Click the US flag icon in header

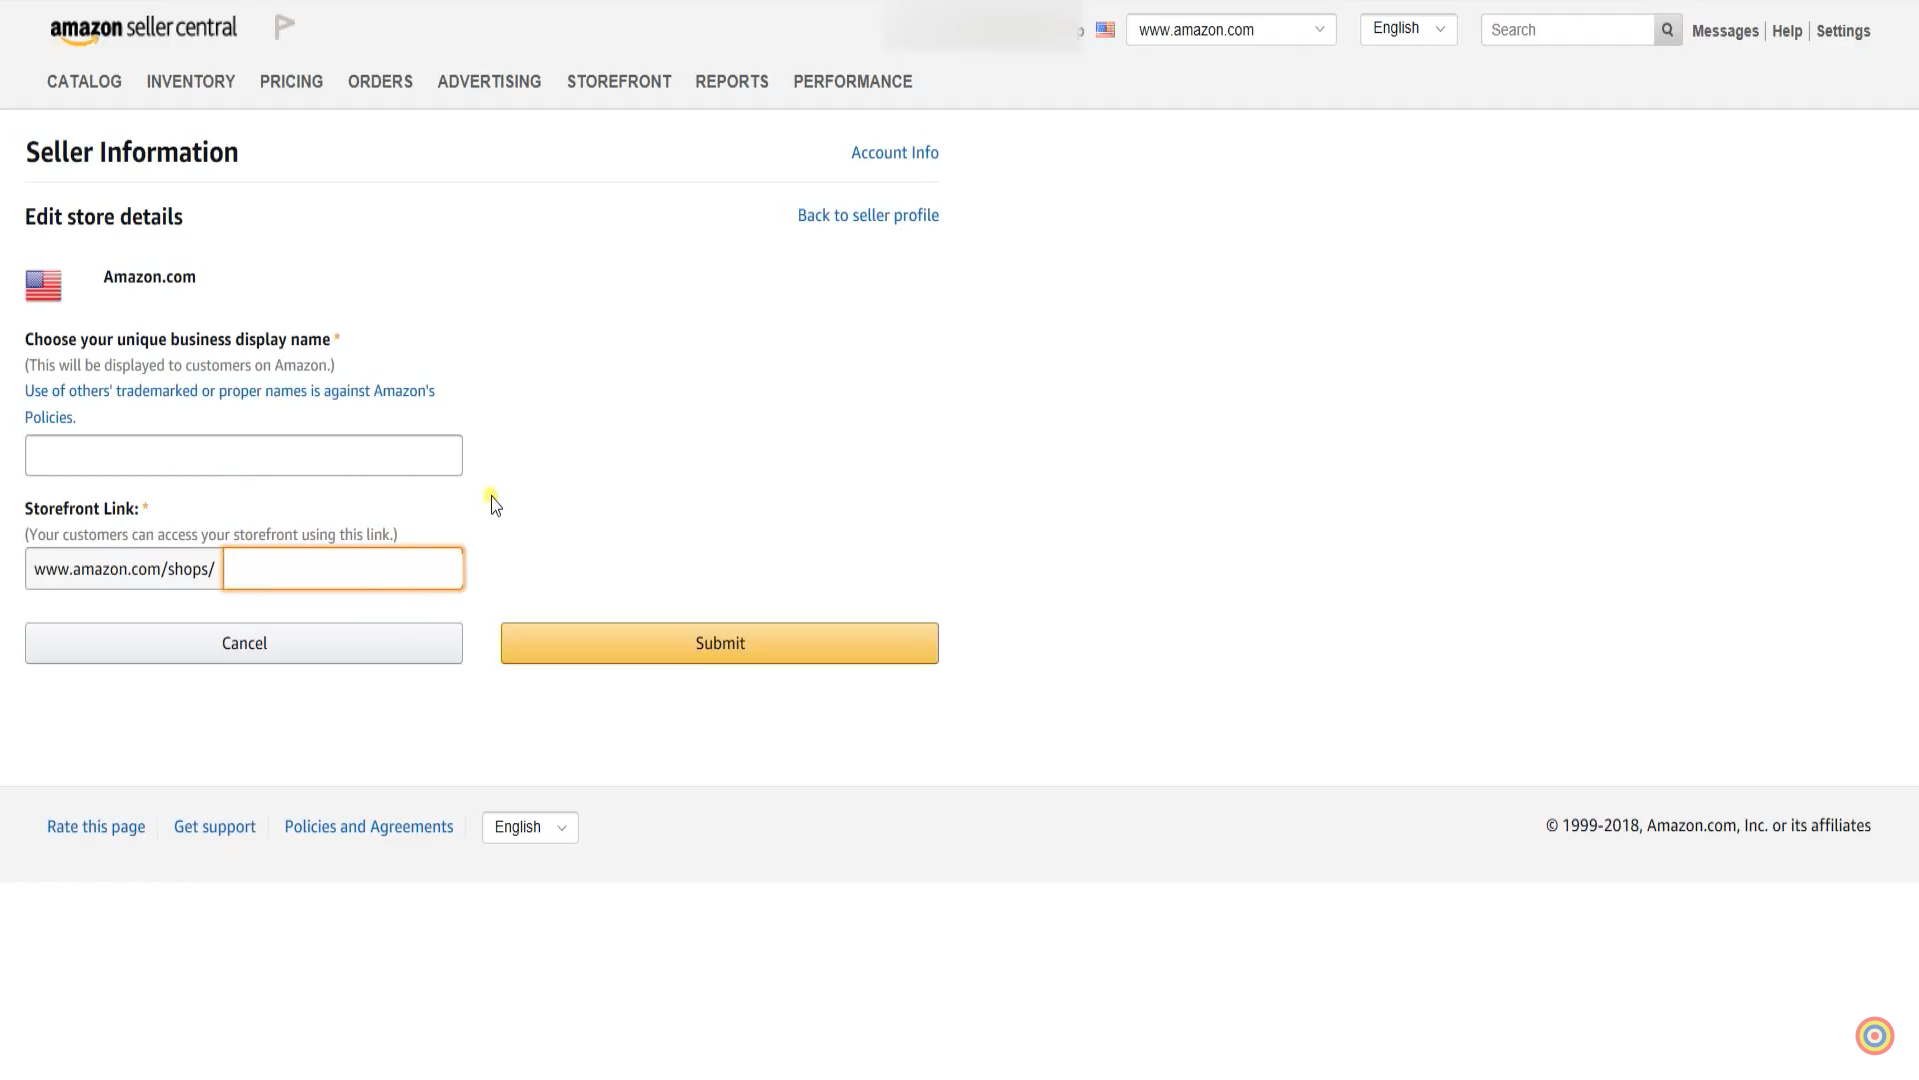tap(1105, 30)
